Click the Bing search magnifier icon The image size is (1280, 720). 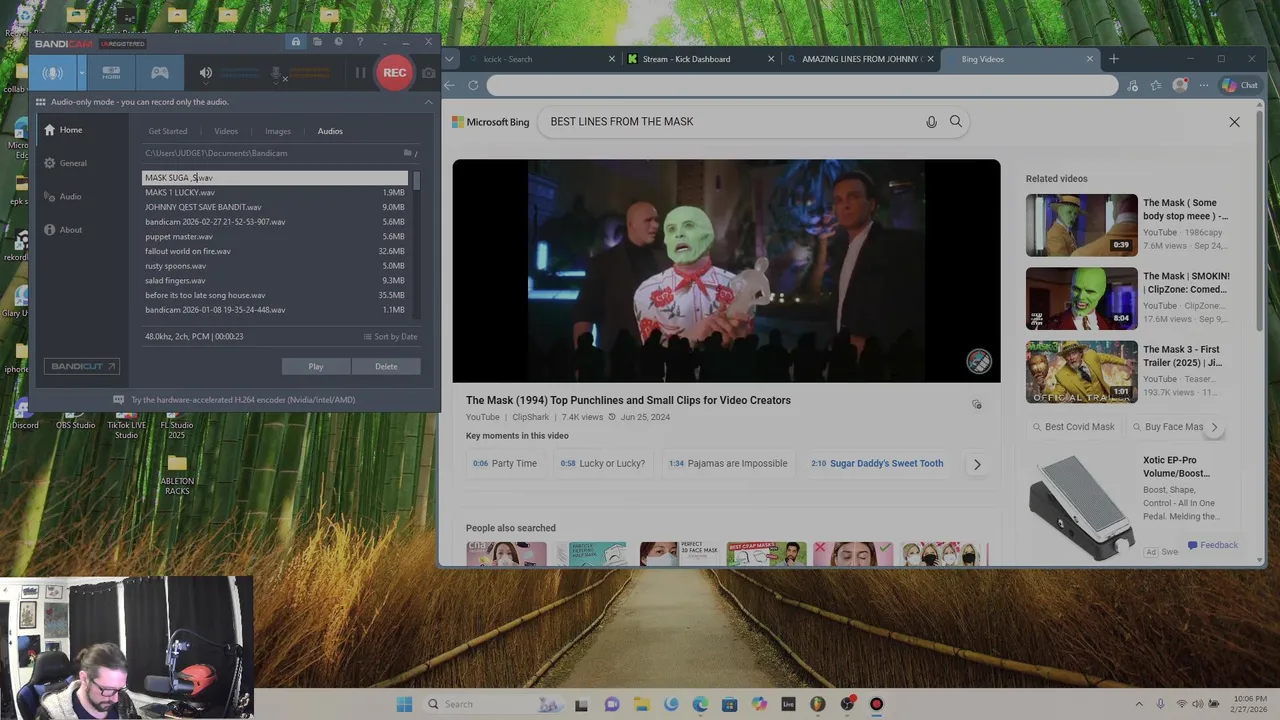click(956, 122)
